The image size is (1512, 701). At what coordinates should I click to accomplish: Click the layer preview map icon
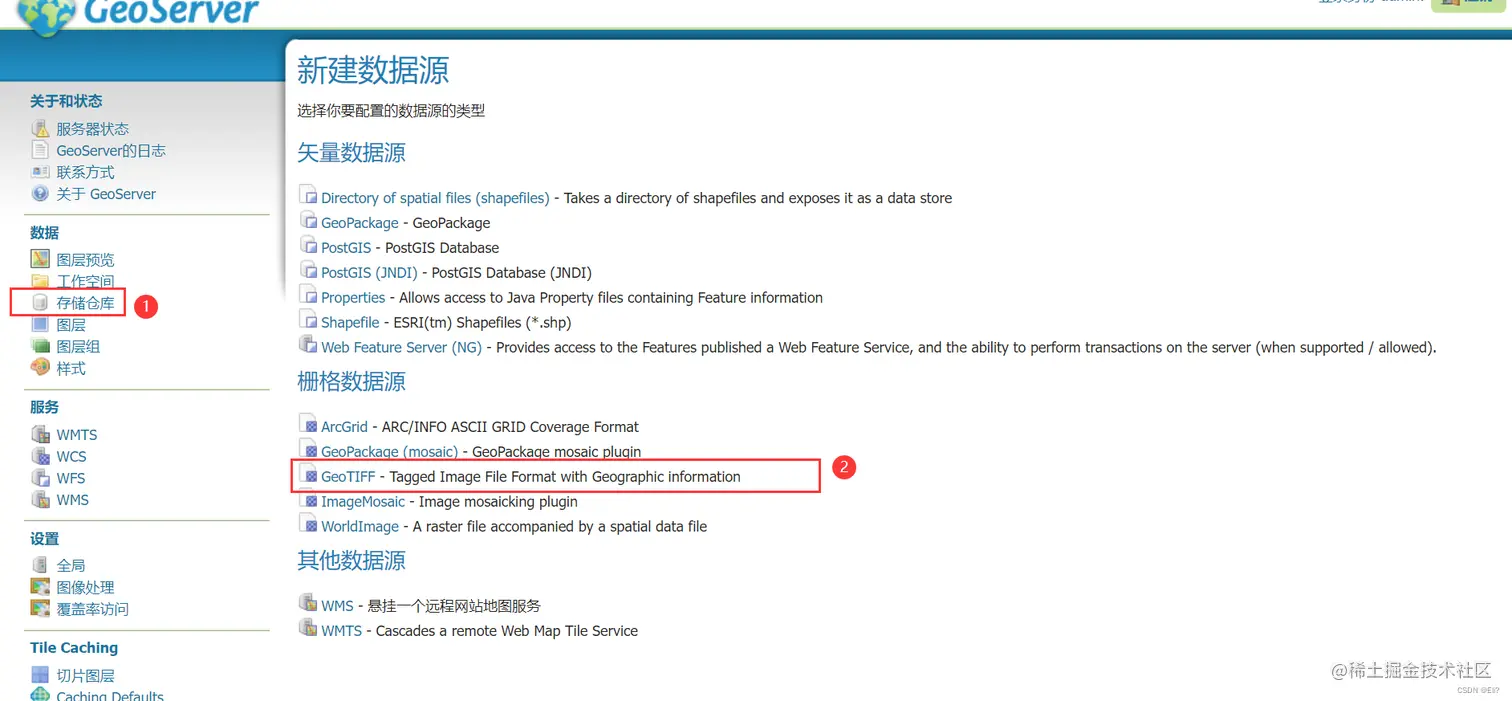click(40, 259)
